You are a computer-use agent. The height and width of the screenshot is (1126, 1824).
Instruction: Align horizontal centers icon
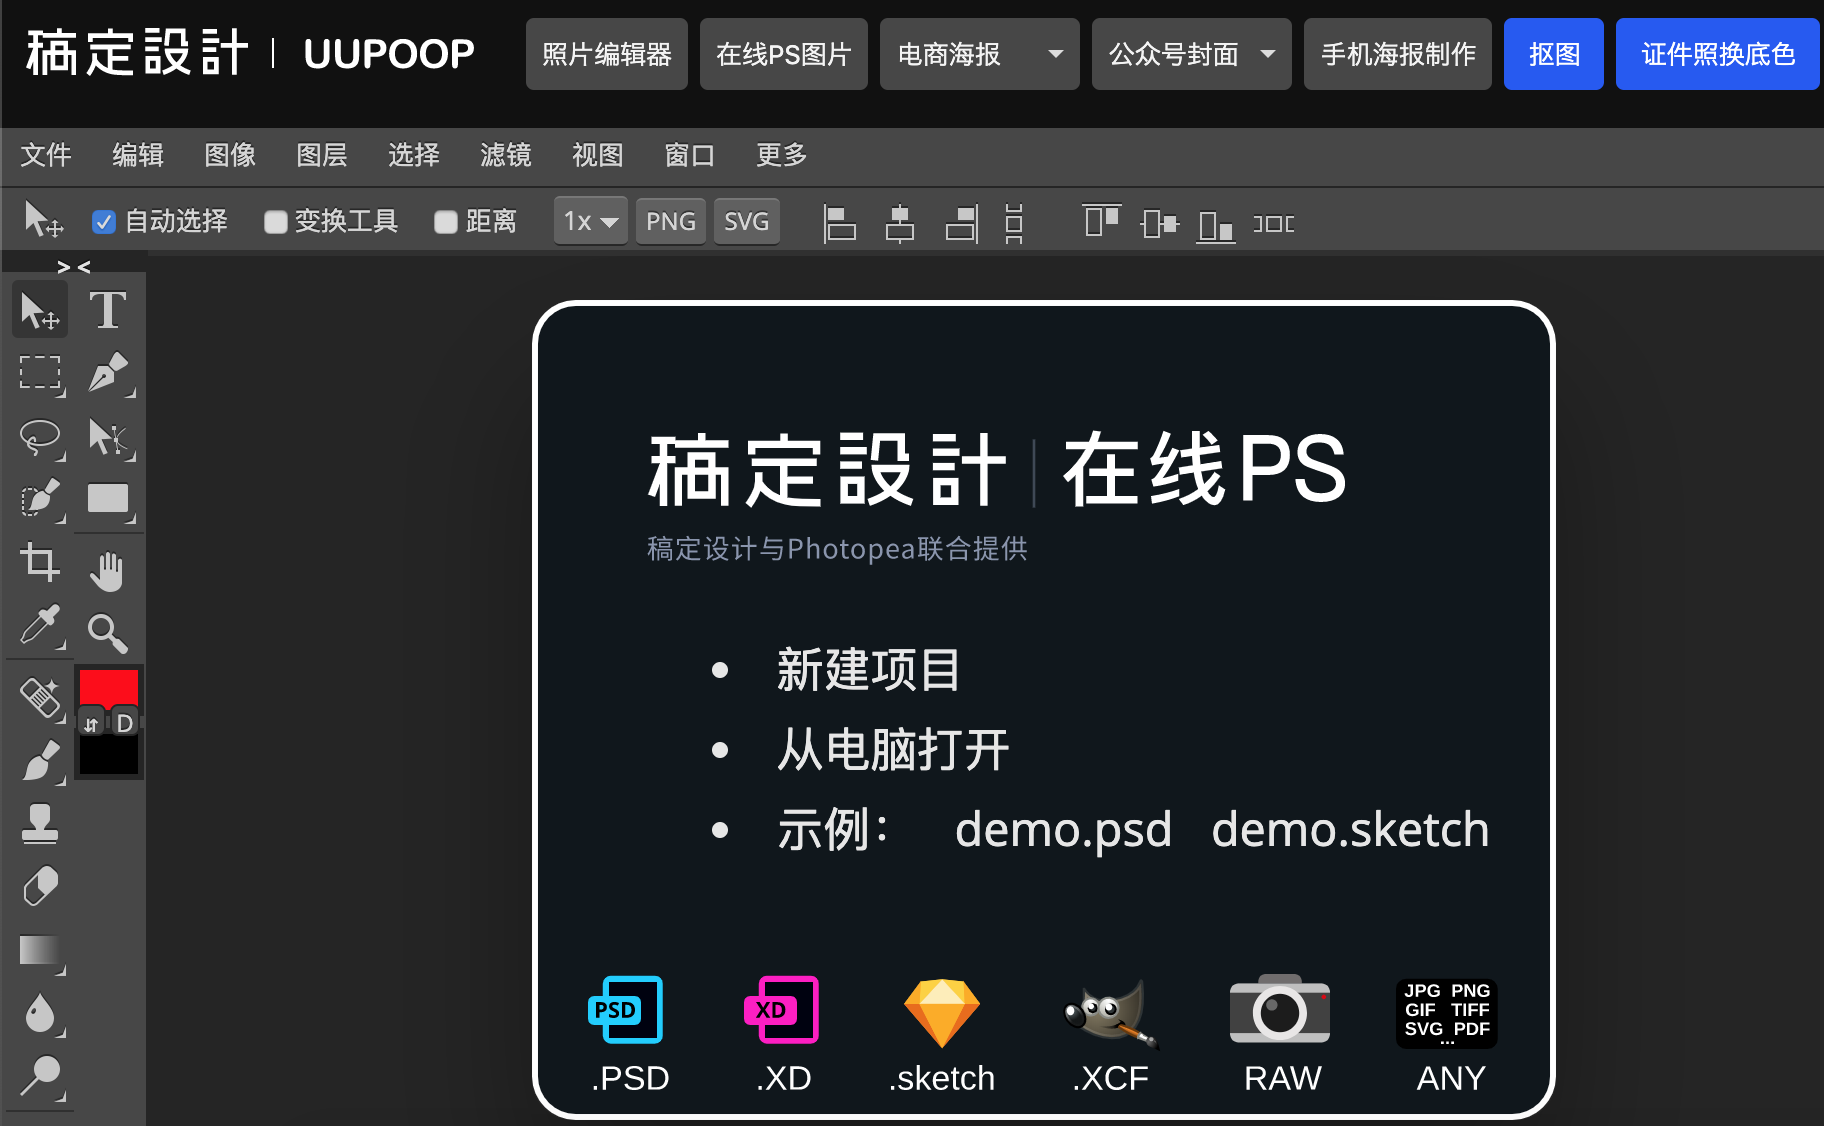coord(900,223)
